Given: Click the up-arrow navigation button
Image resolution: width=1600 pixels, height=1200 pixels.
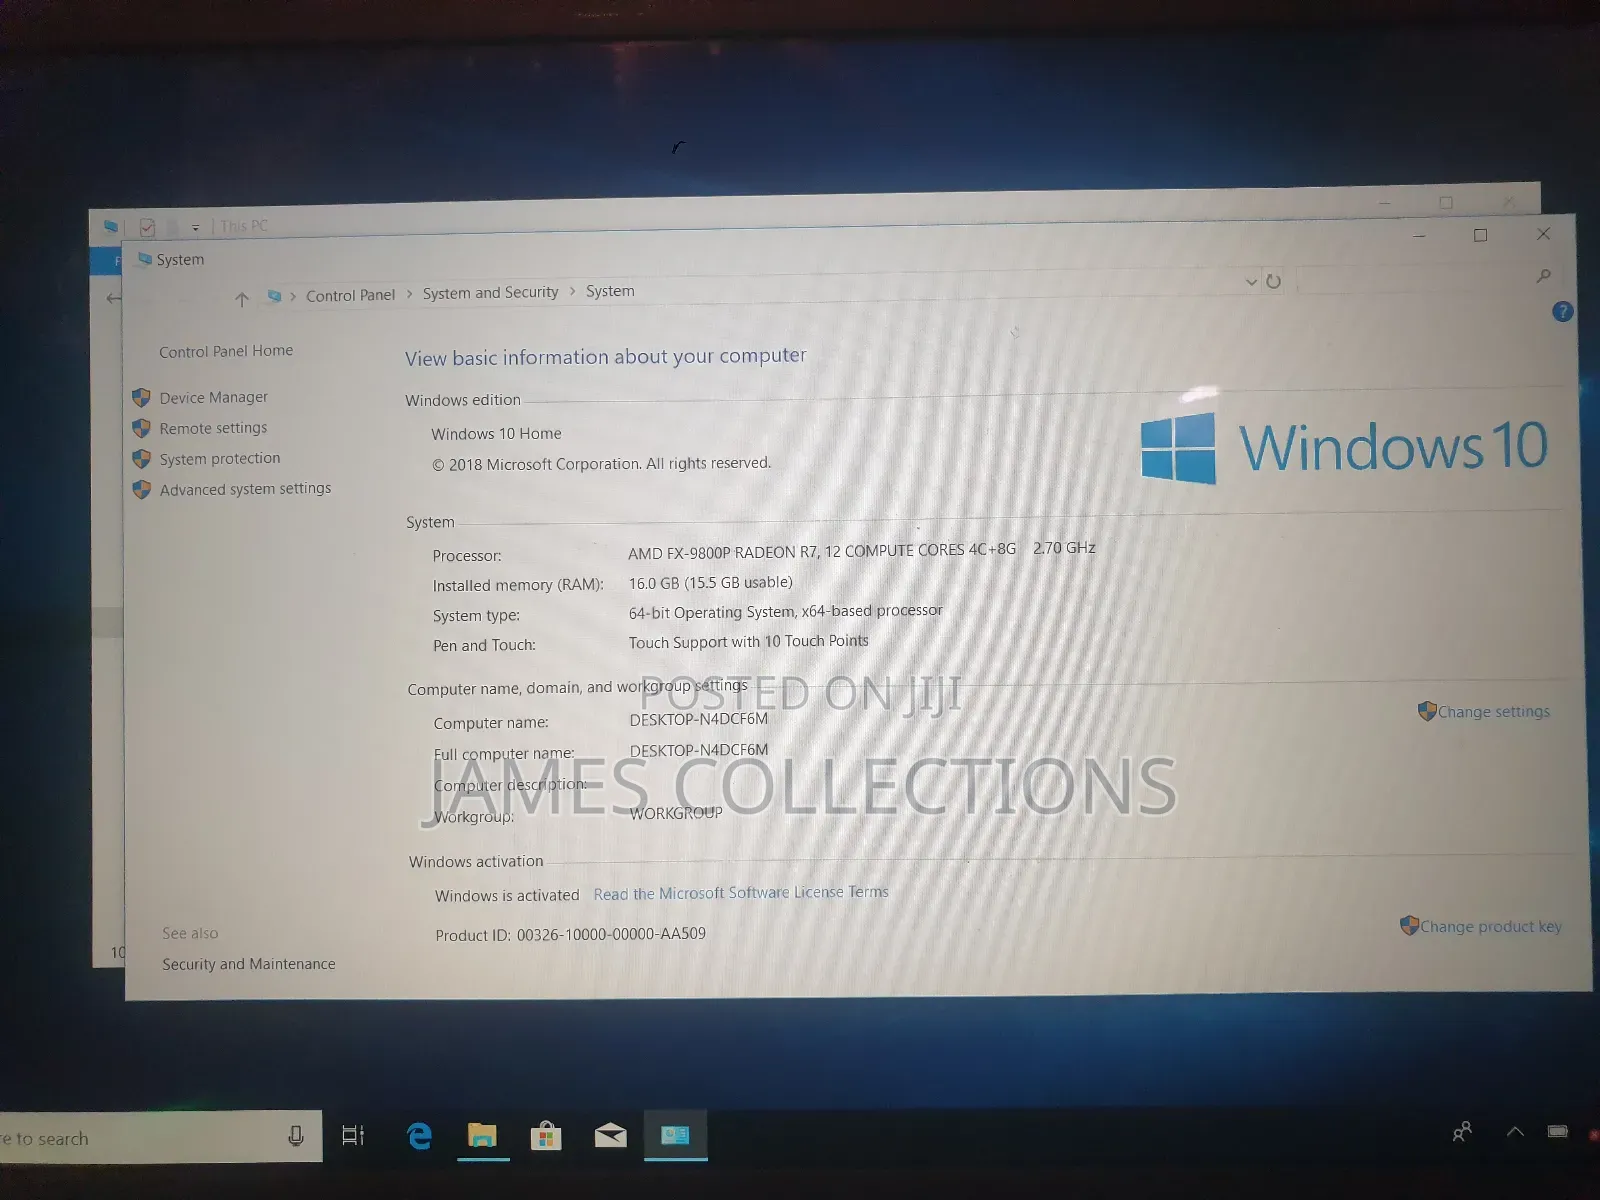Looking at the screenshot, I should pos(241,299).
